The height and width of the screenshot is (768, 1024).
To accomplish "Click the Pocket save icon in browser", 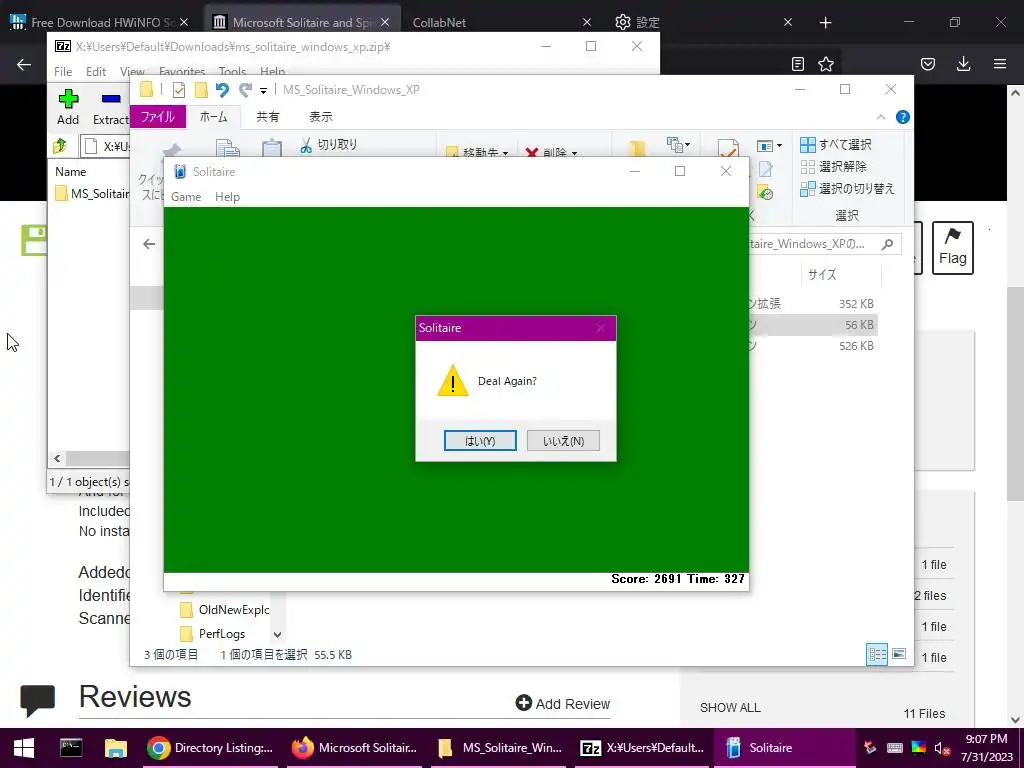I will pos(928,64).
